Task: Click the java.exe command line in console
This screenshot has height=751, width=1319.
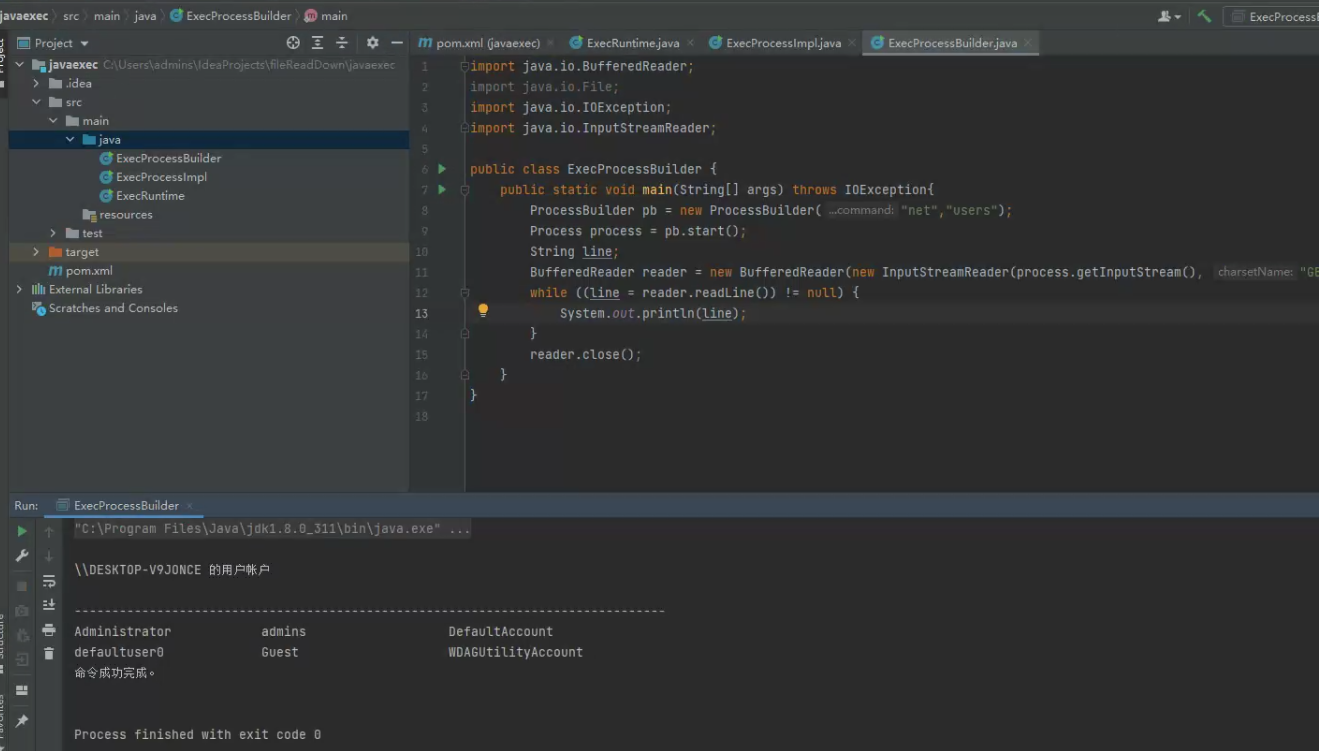Action: click(x=272, y=528)
